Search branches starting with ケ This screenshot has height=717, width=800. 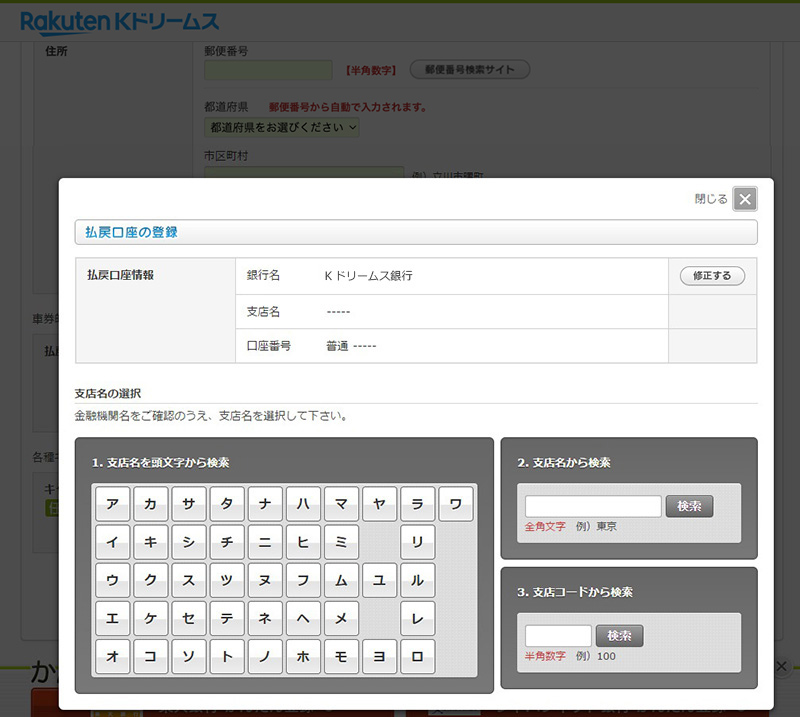tap(151, 619)
